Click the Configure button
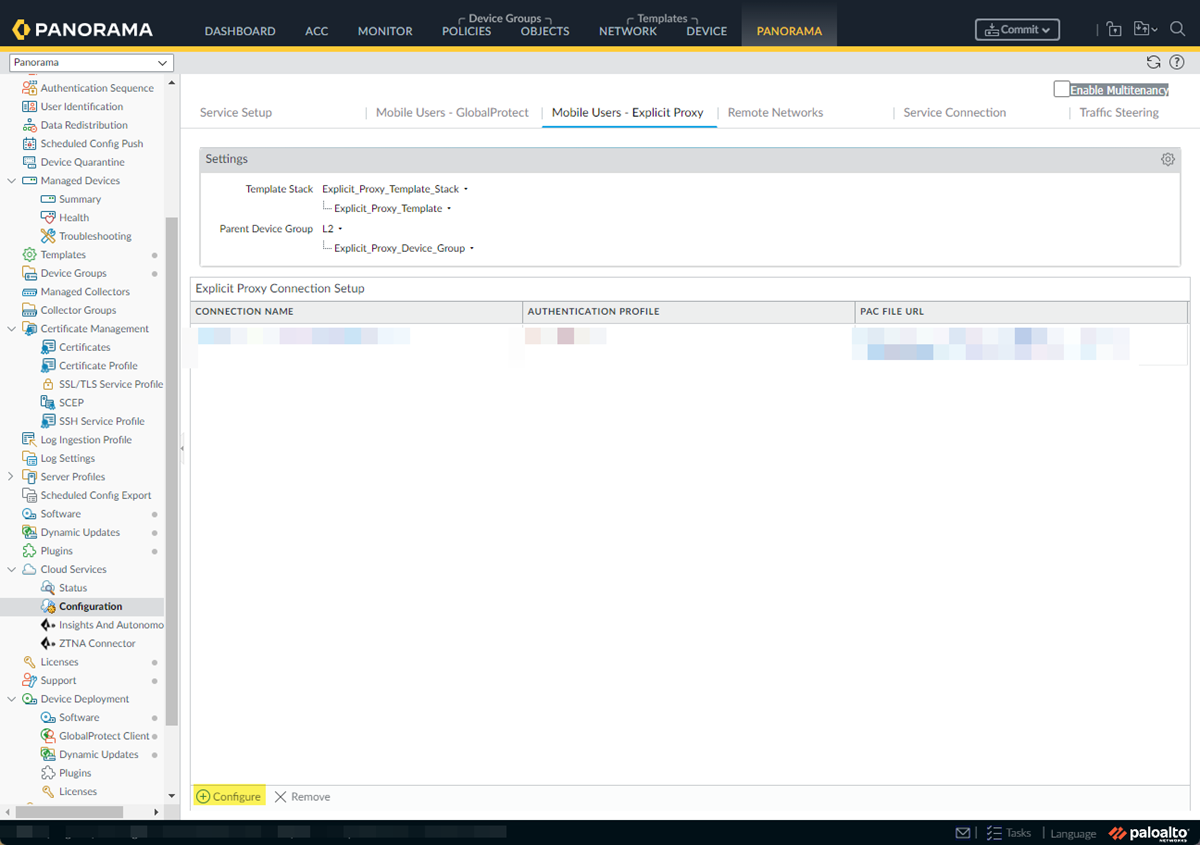Viewport: 1200px width, 845px height. 229,797
